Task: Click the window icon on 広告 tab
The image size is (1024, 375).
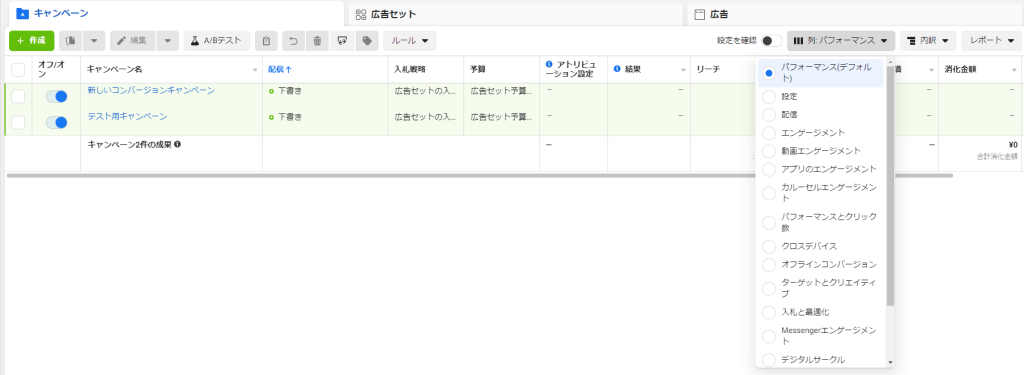Action: click(x=699, y=14)
